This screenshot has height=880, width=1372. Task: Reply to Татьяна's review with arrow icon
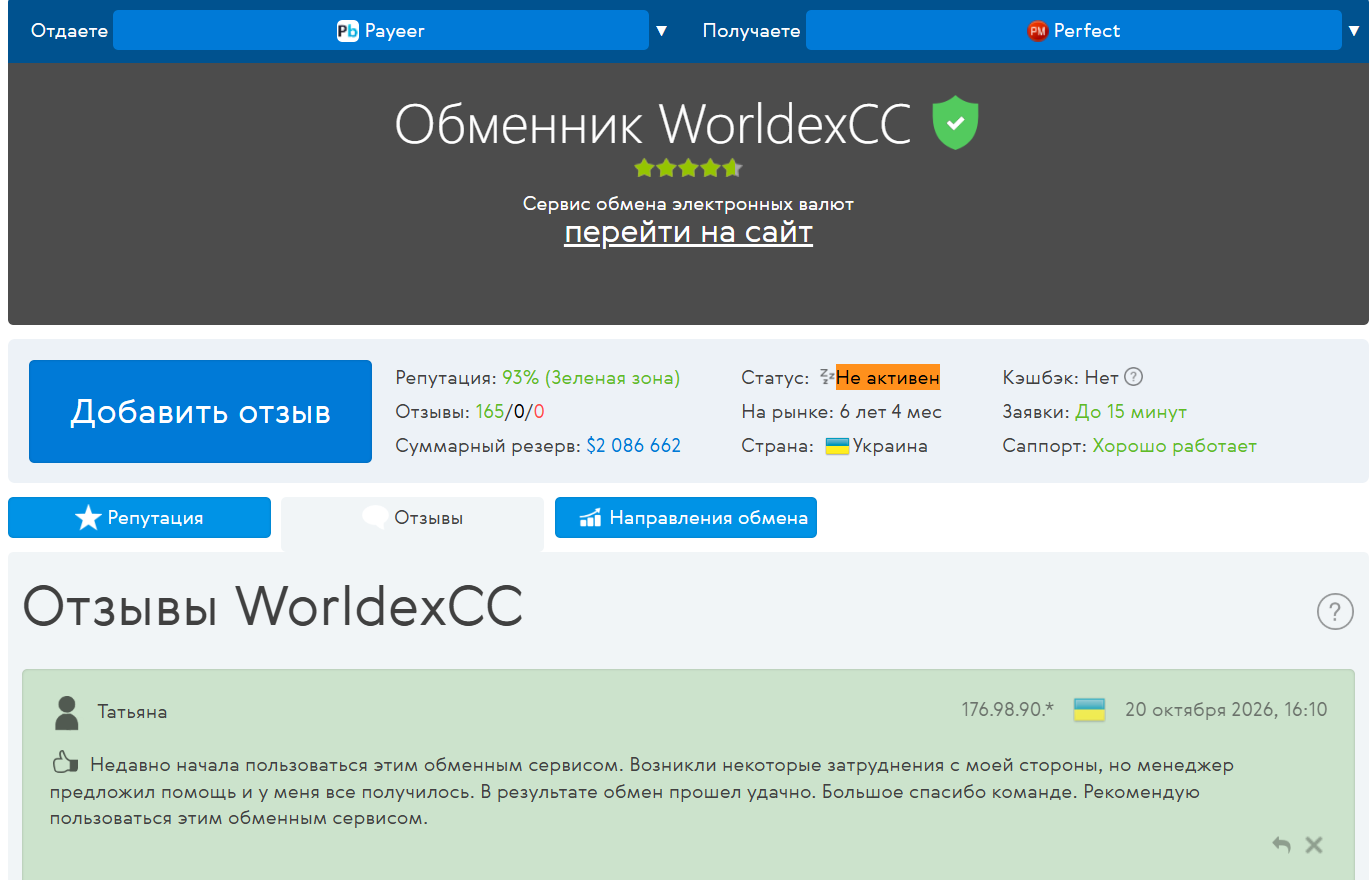pos(1281,845)
